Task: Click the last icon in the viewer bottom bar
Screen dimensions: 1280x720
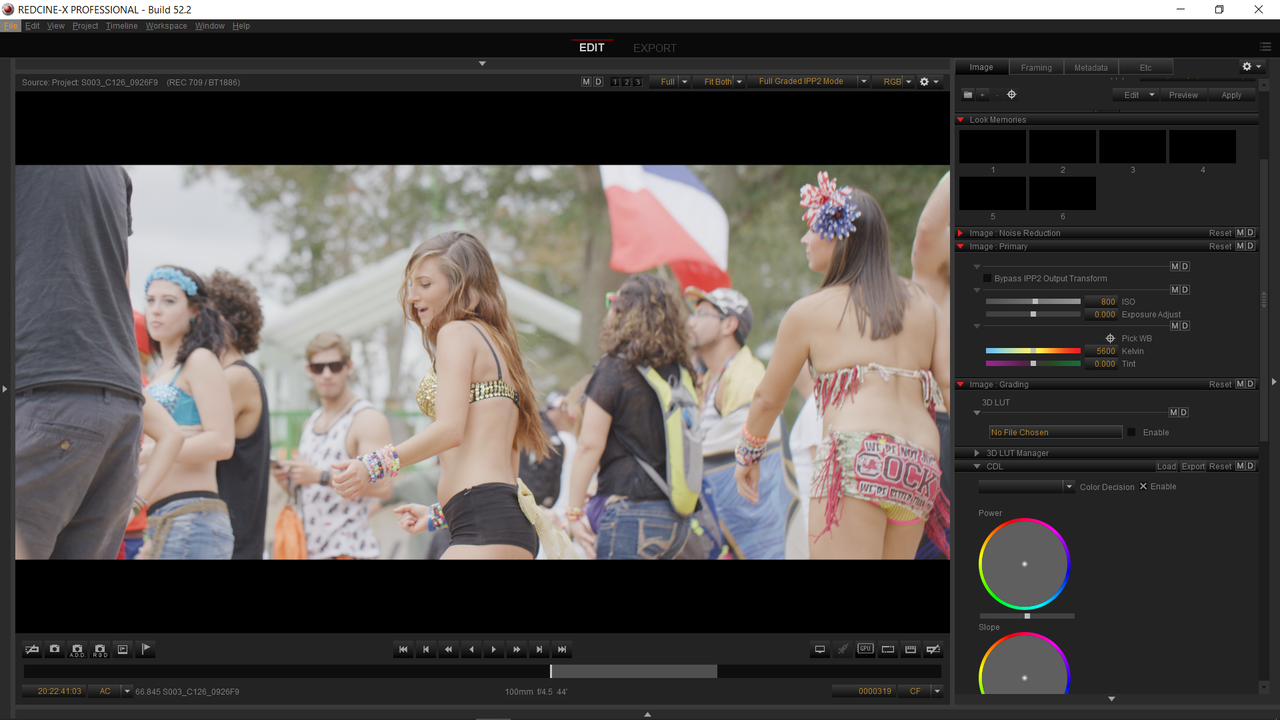Action: click(934, 649)
